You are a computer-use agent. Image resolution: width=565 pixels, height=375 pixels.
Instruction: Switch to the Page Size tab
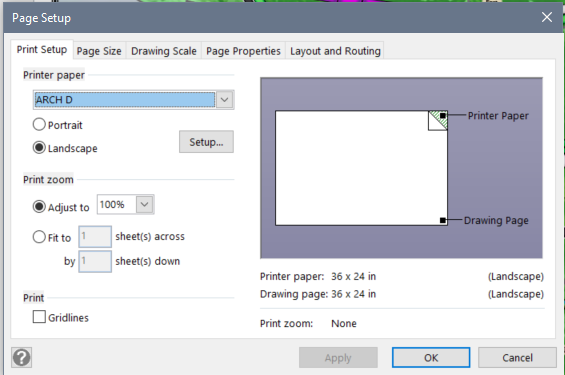pyautogui.click(x=99, y=51)
